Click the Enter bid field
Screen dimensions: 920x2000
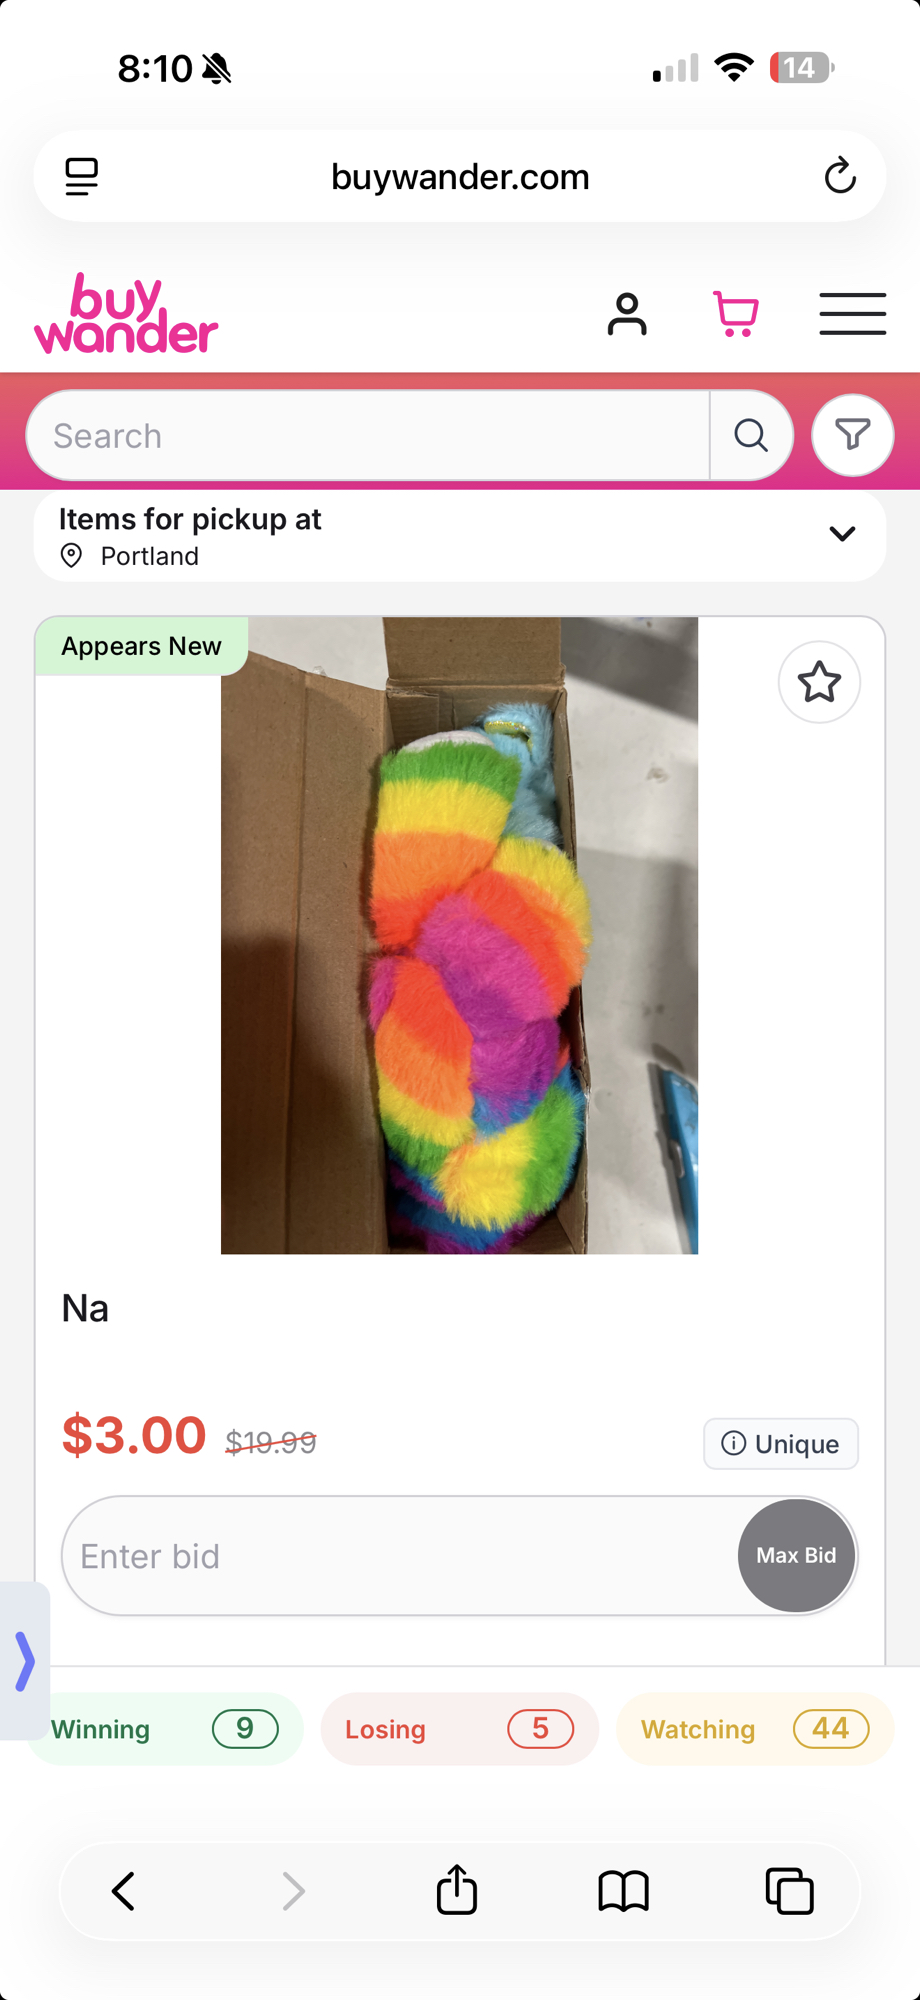click(x=400, y=1556)
